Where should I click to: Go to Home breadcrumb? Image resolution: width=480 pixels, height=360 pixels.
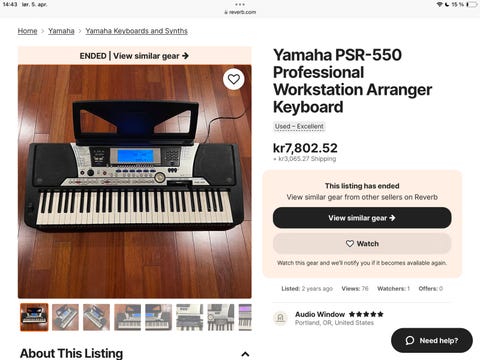click(27, 31)
